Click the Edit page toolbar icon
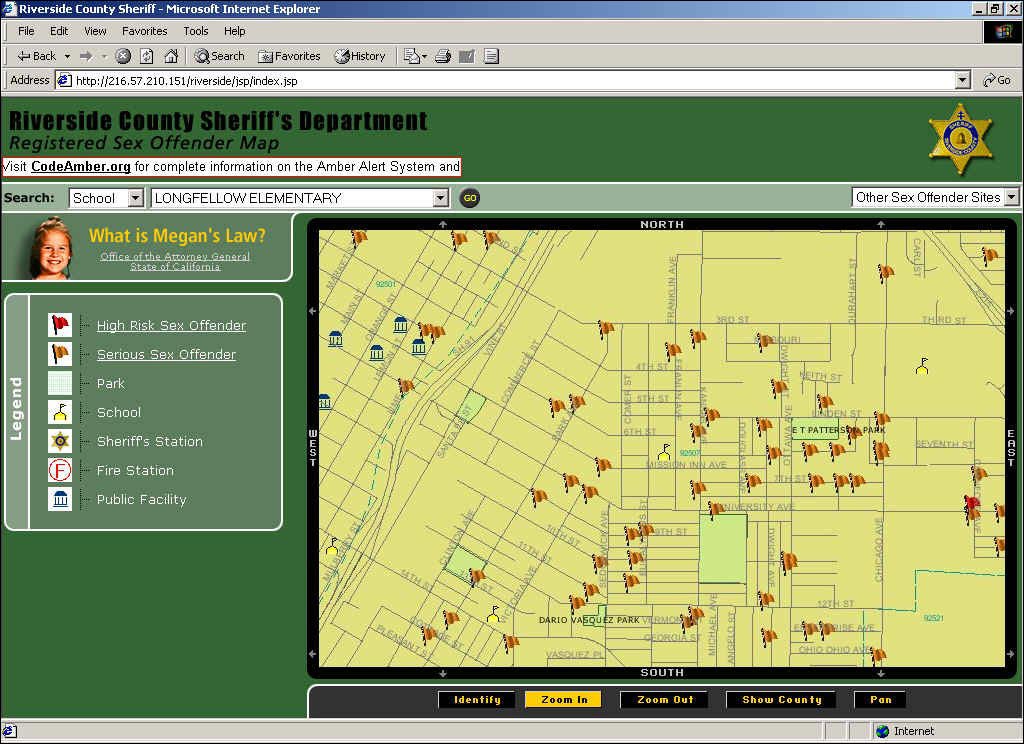 pos(466,56)
